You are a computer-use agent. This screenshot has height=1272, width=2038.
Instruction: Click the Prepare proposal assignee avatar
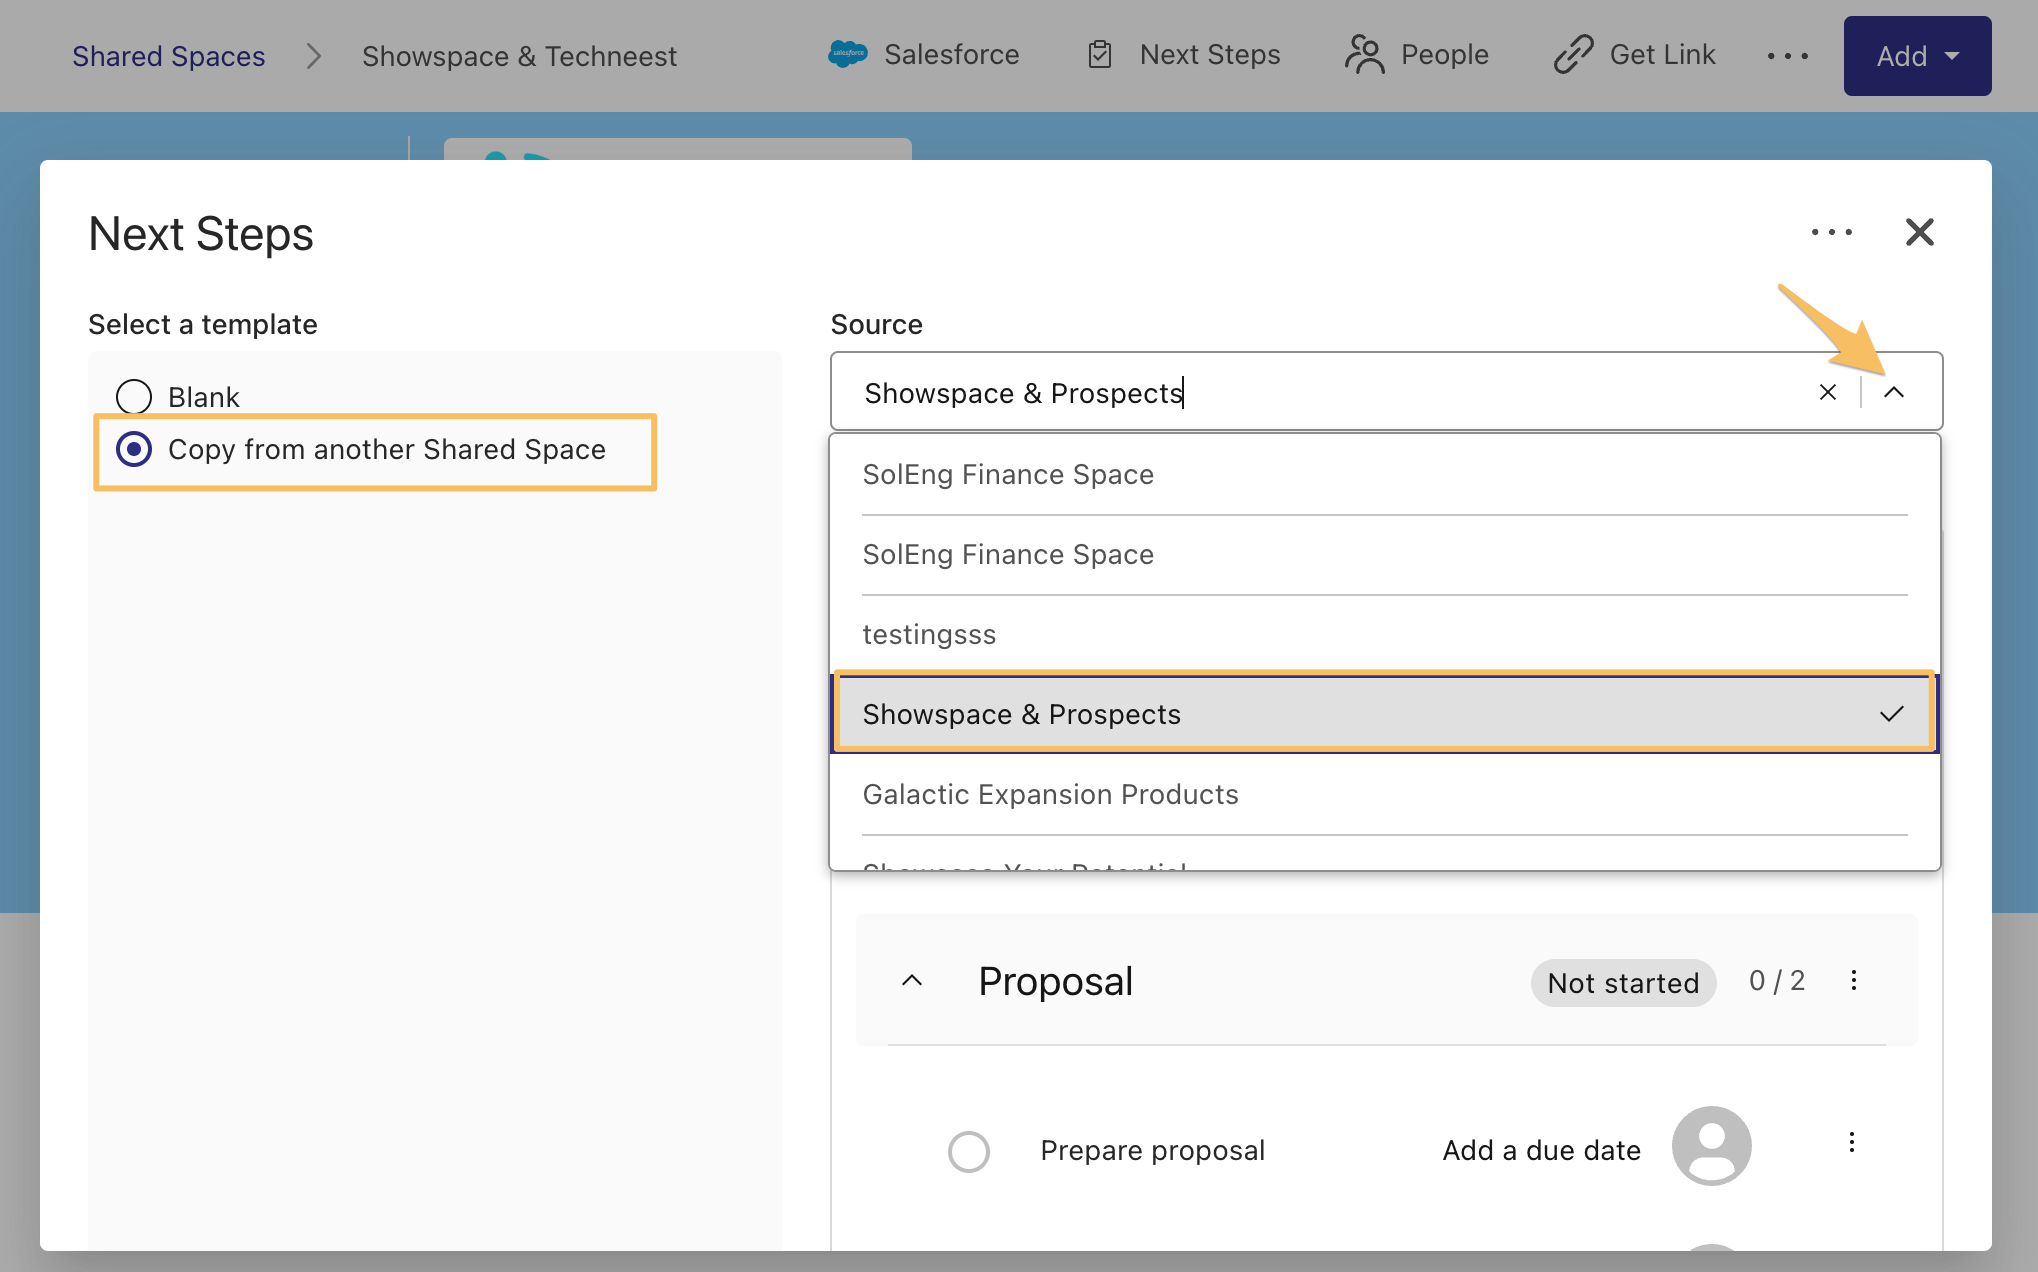1711,1146
